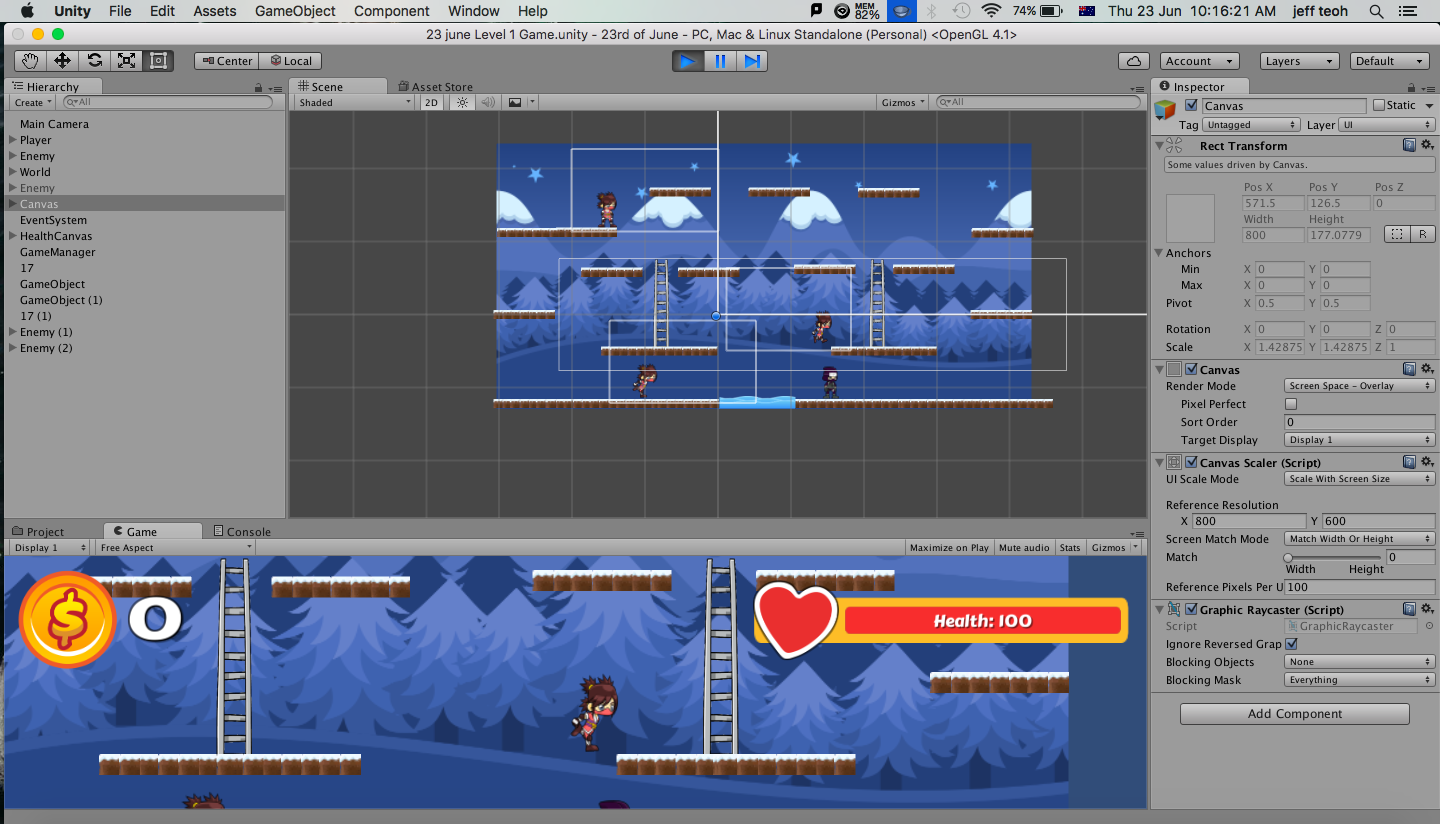Click the Pause button
This screenshot has width=1440, height=824.
pos(720,61)
